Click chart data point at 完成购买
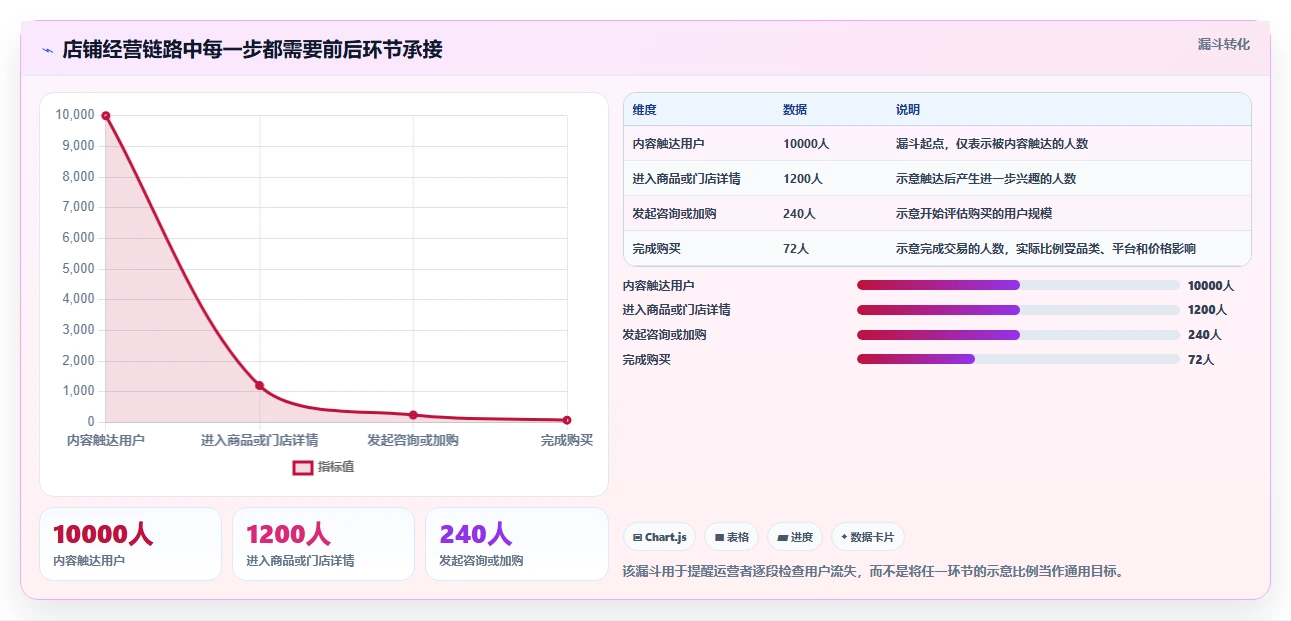Viewport: 1291px width, 621px height. pos(567,420)
